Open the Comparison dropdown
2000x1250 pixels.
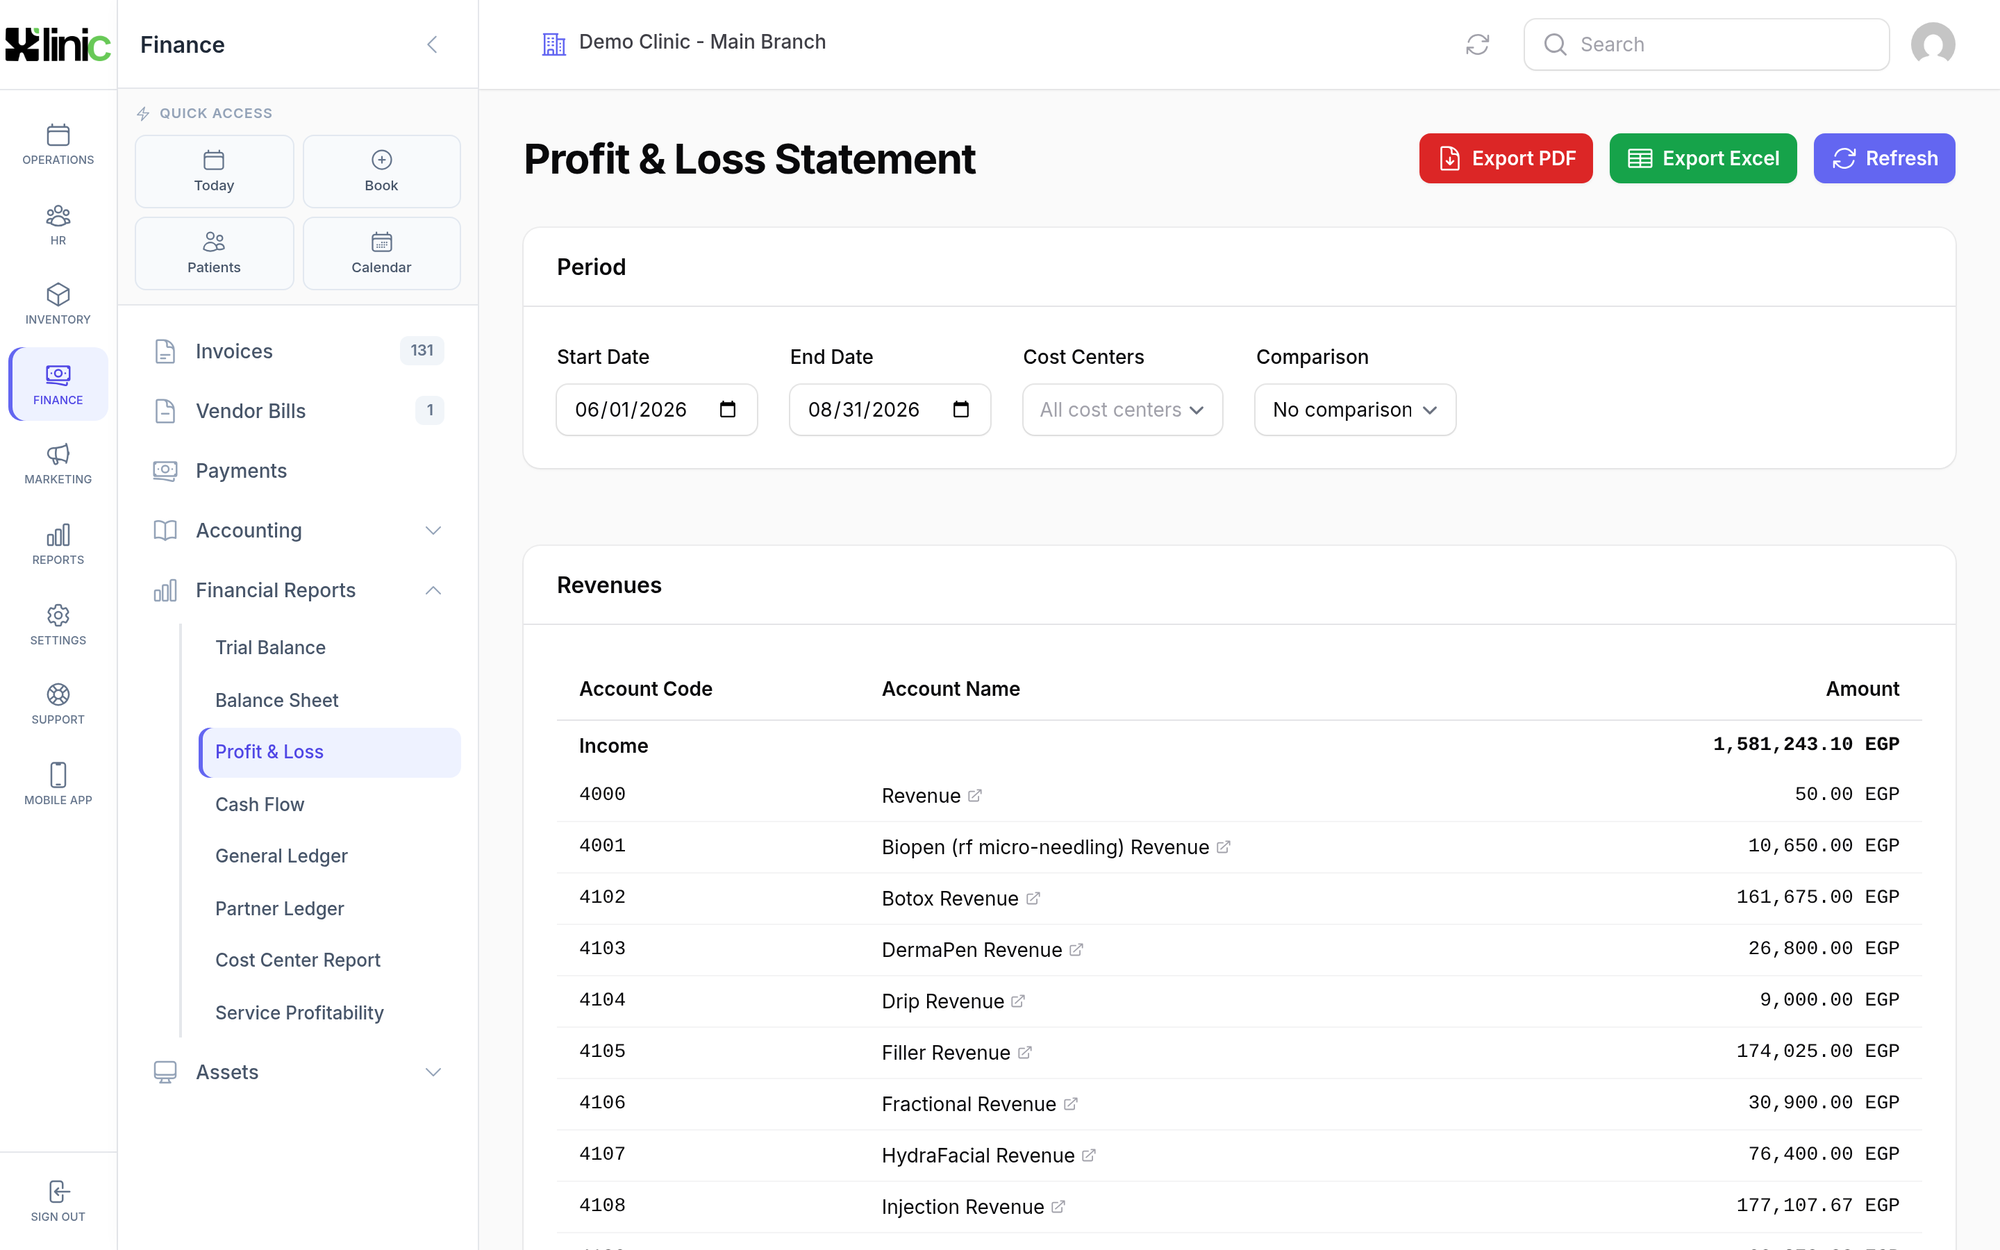[x=1355, y=410]
